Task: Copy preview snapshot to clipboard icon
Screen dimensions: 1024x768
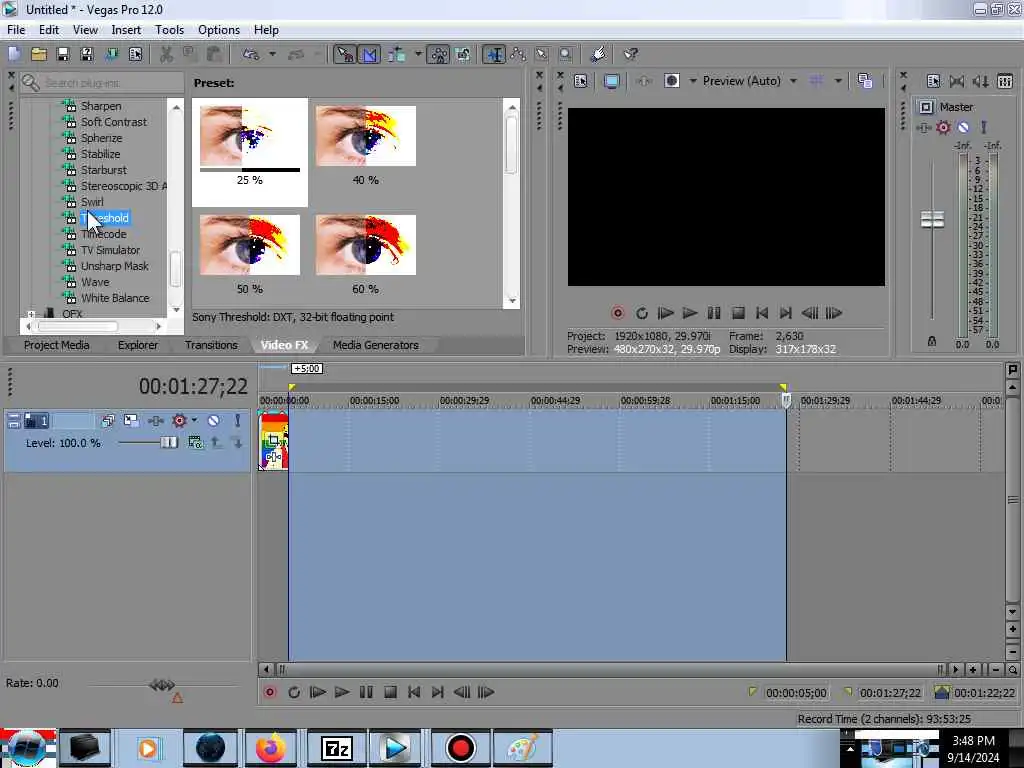Action: coord(865,81)
